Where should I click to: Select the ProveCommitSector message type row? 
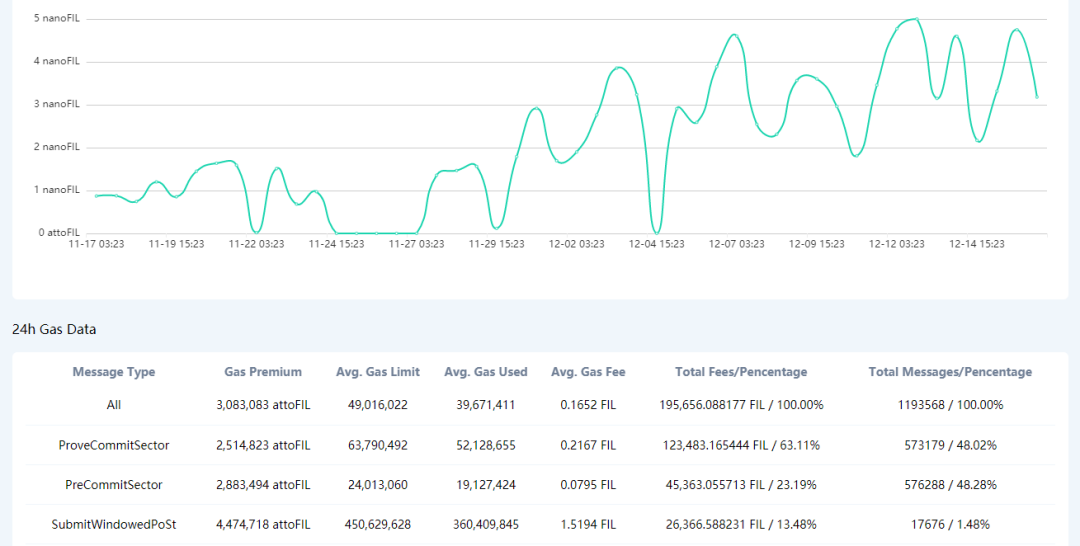(114, 445)
